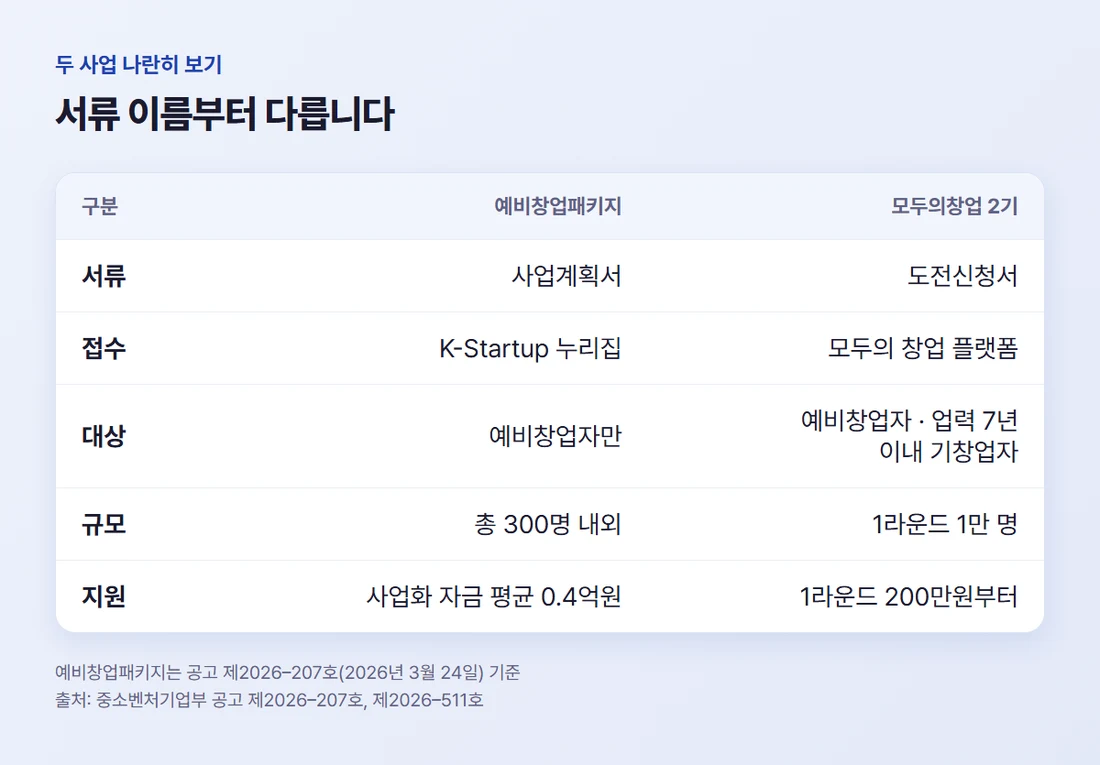Screen dimensions: 1100x765
Task: Click the '사업계획서' cell
Action: click(566, 276)
